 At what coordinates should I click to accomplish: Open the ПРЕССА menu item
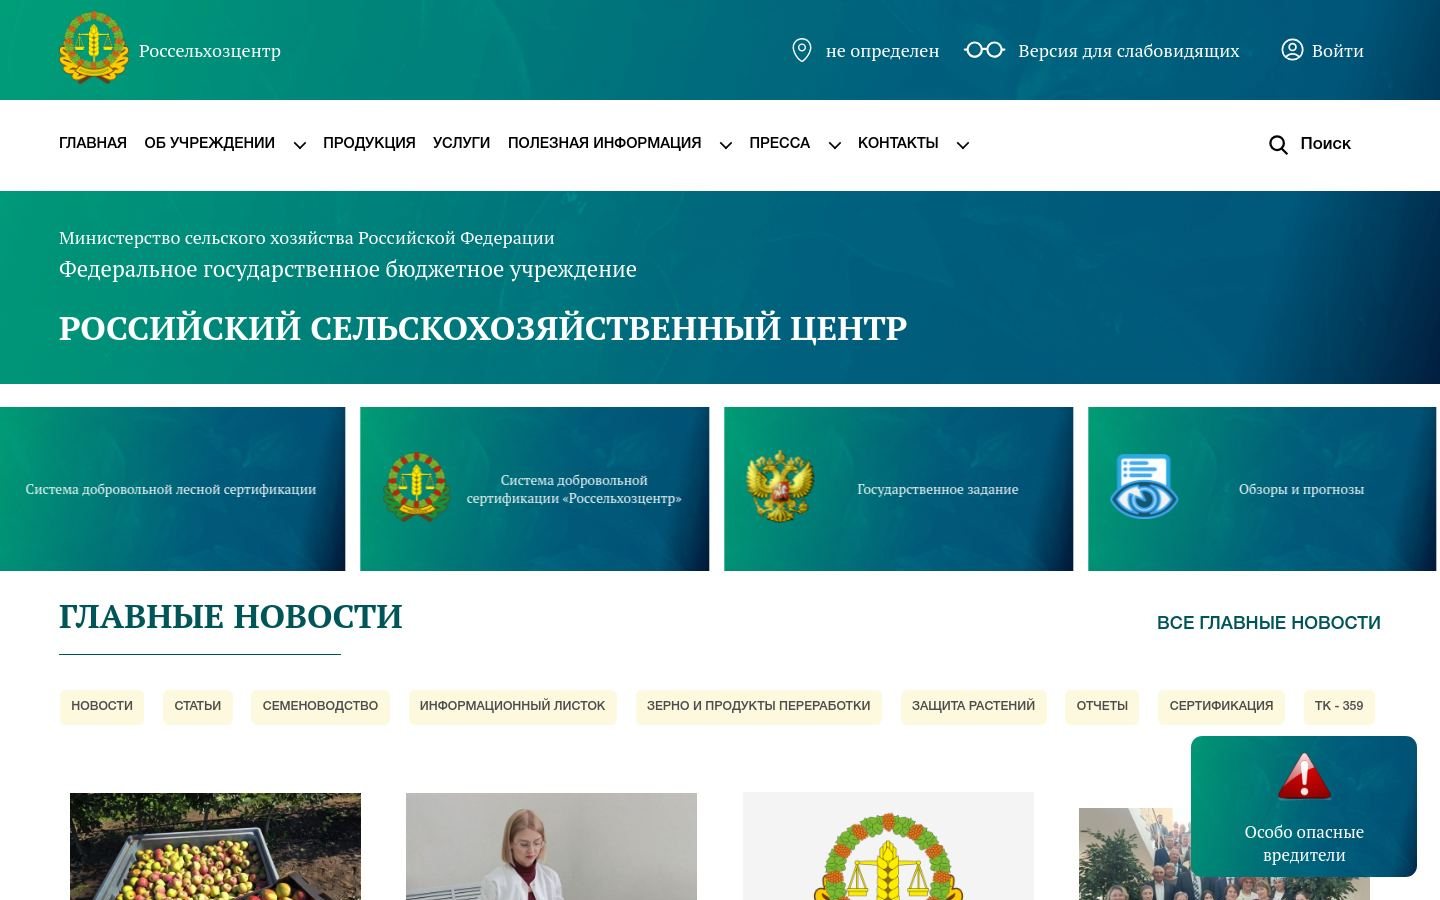point(779,143)
